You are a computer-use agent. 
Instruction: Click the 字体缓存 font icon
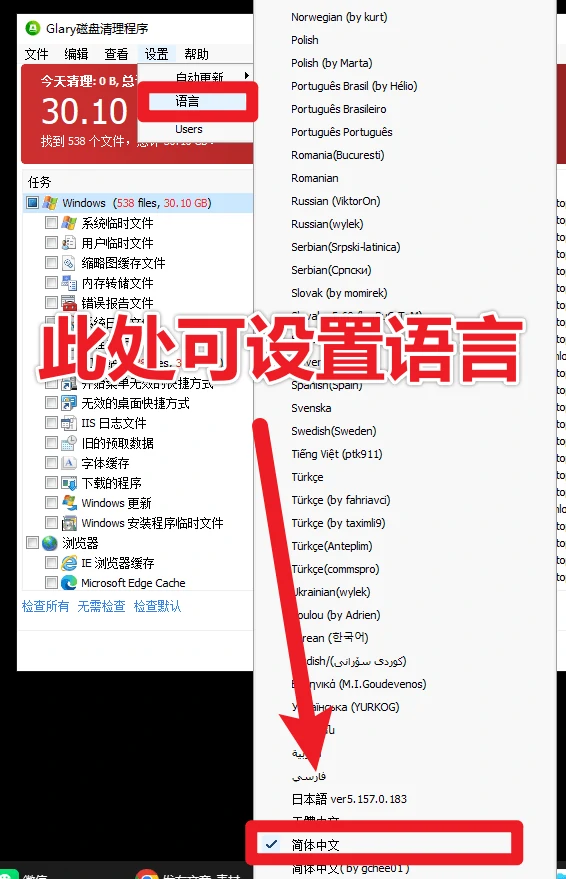click(x=69, y=462)
